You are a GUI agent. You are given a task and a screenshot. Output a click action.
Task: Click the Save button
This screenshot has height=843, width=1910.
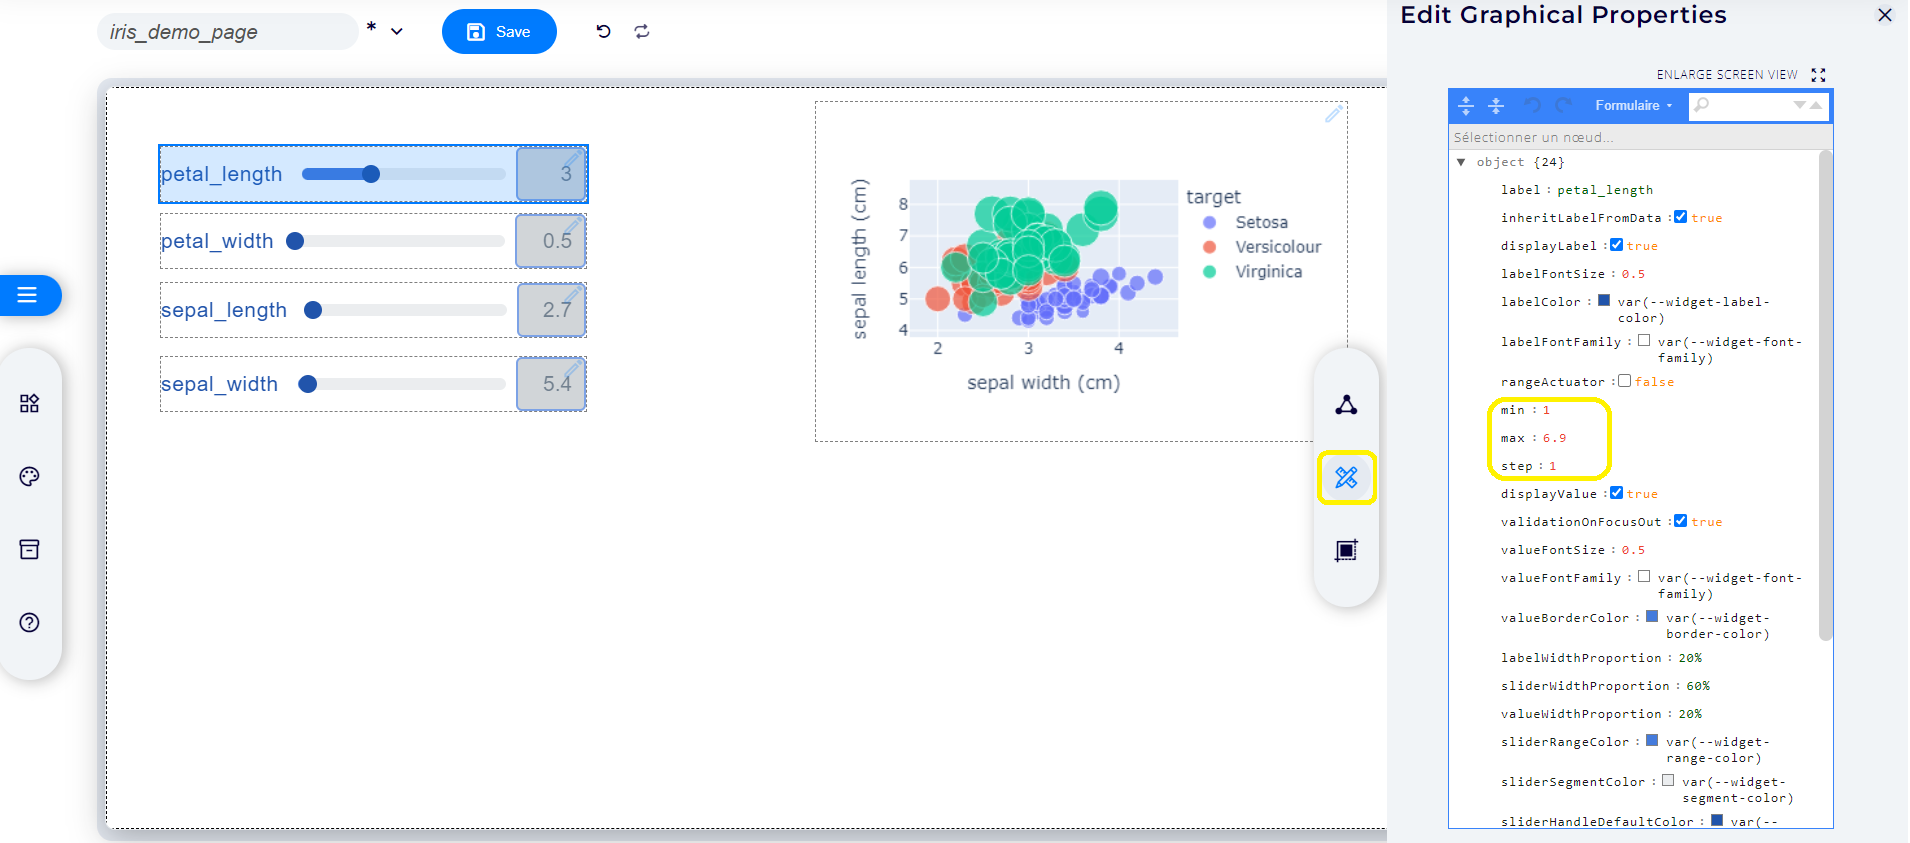tap(499, 32)
